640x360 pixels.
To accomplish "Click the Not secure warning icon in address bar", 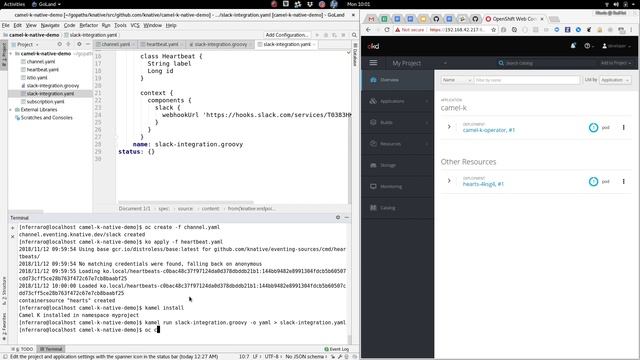I will 397,30.
